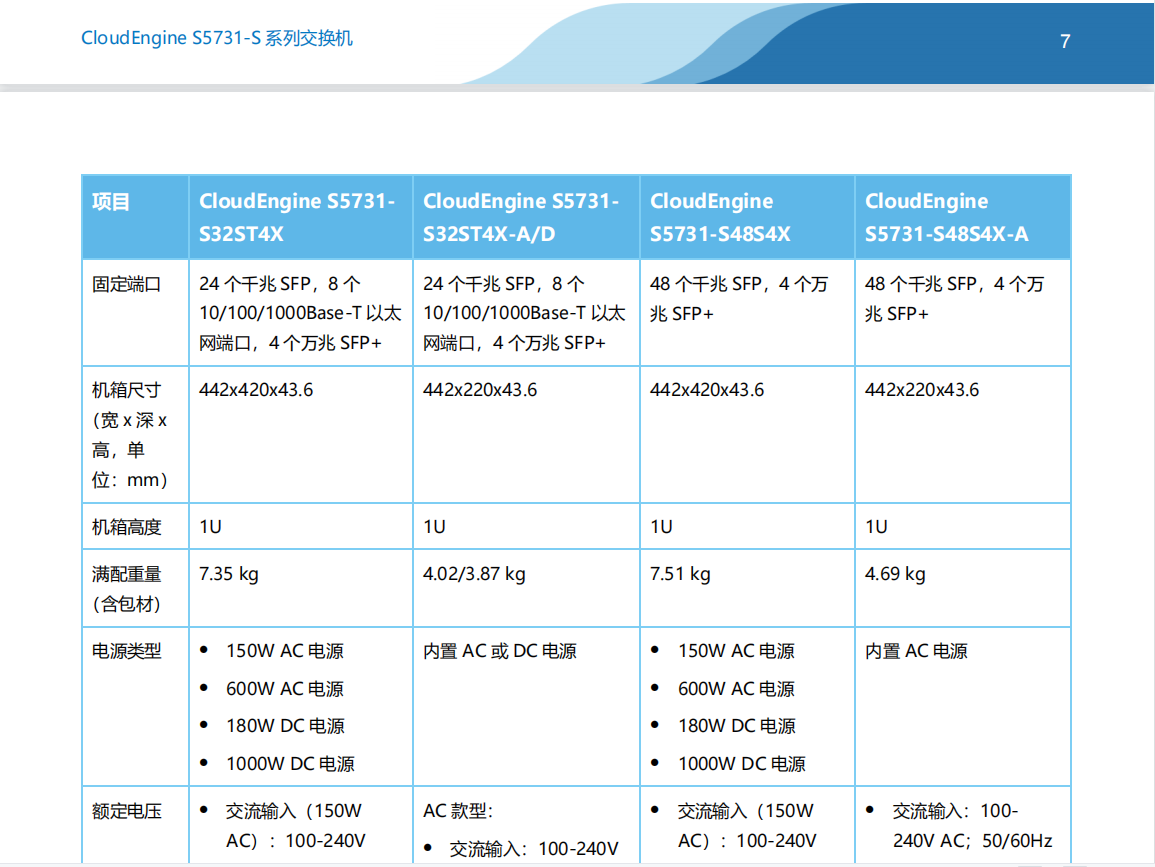1155x867 pixels.
Task: Click the document title CloudEngine S5731-S 系列交换机
Action: pos(217,39)
